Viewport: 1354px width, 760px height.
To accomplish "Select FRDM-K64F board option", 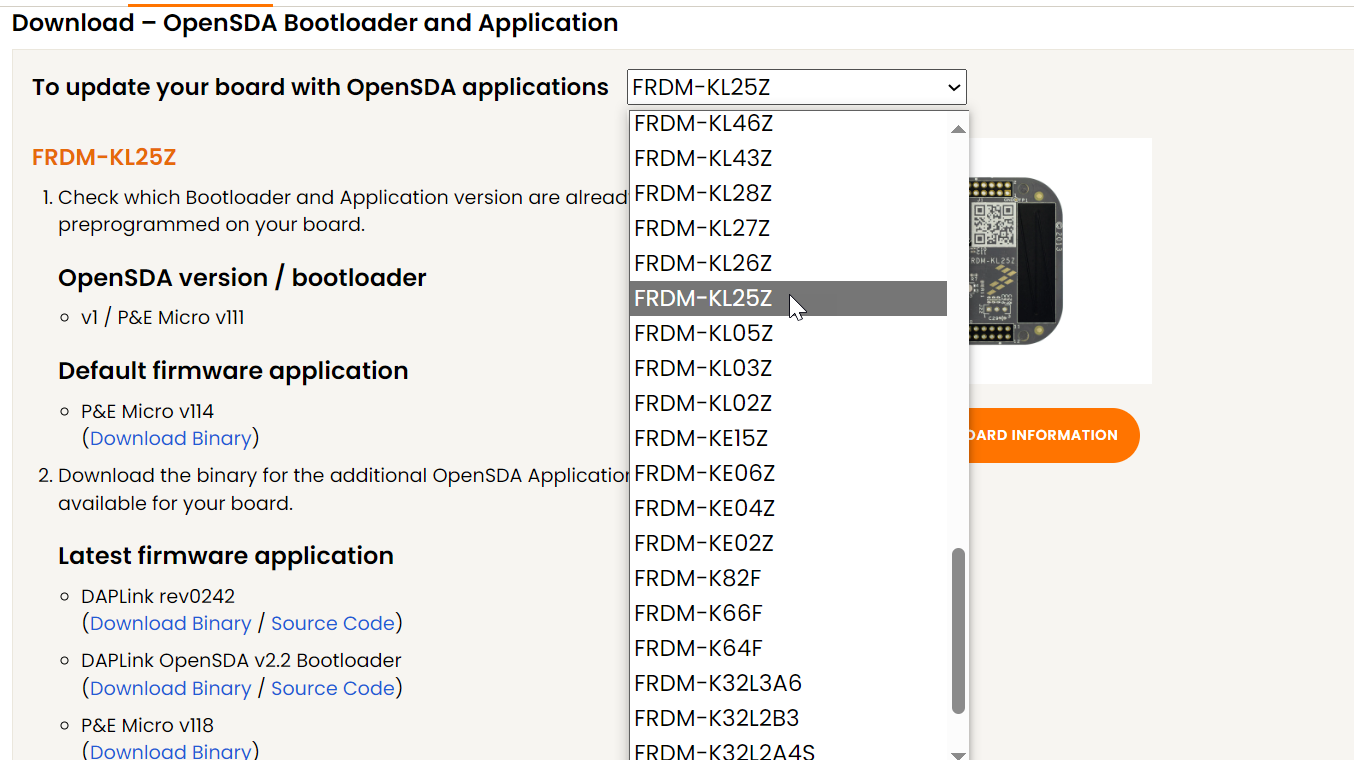I will 698,648.
